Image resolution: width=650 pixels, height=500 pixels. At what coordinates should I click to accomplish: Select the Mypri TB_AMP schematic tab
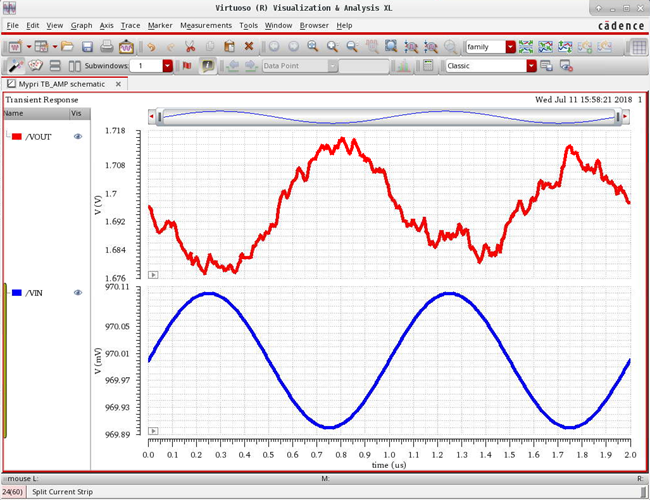click(61, 84)
